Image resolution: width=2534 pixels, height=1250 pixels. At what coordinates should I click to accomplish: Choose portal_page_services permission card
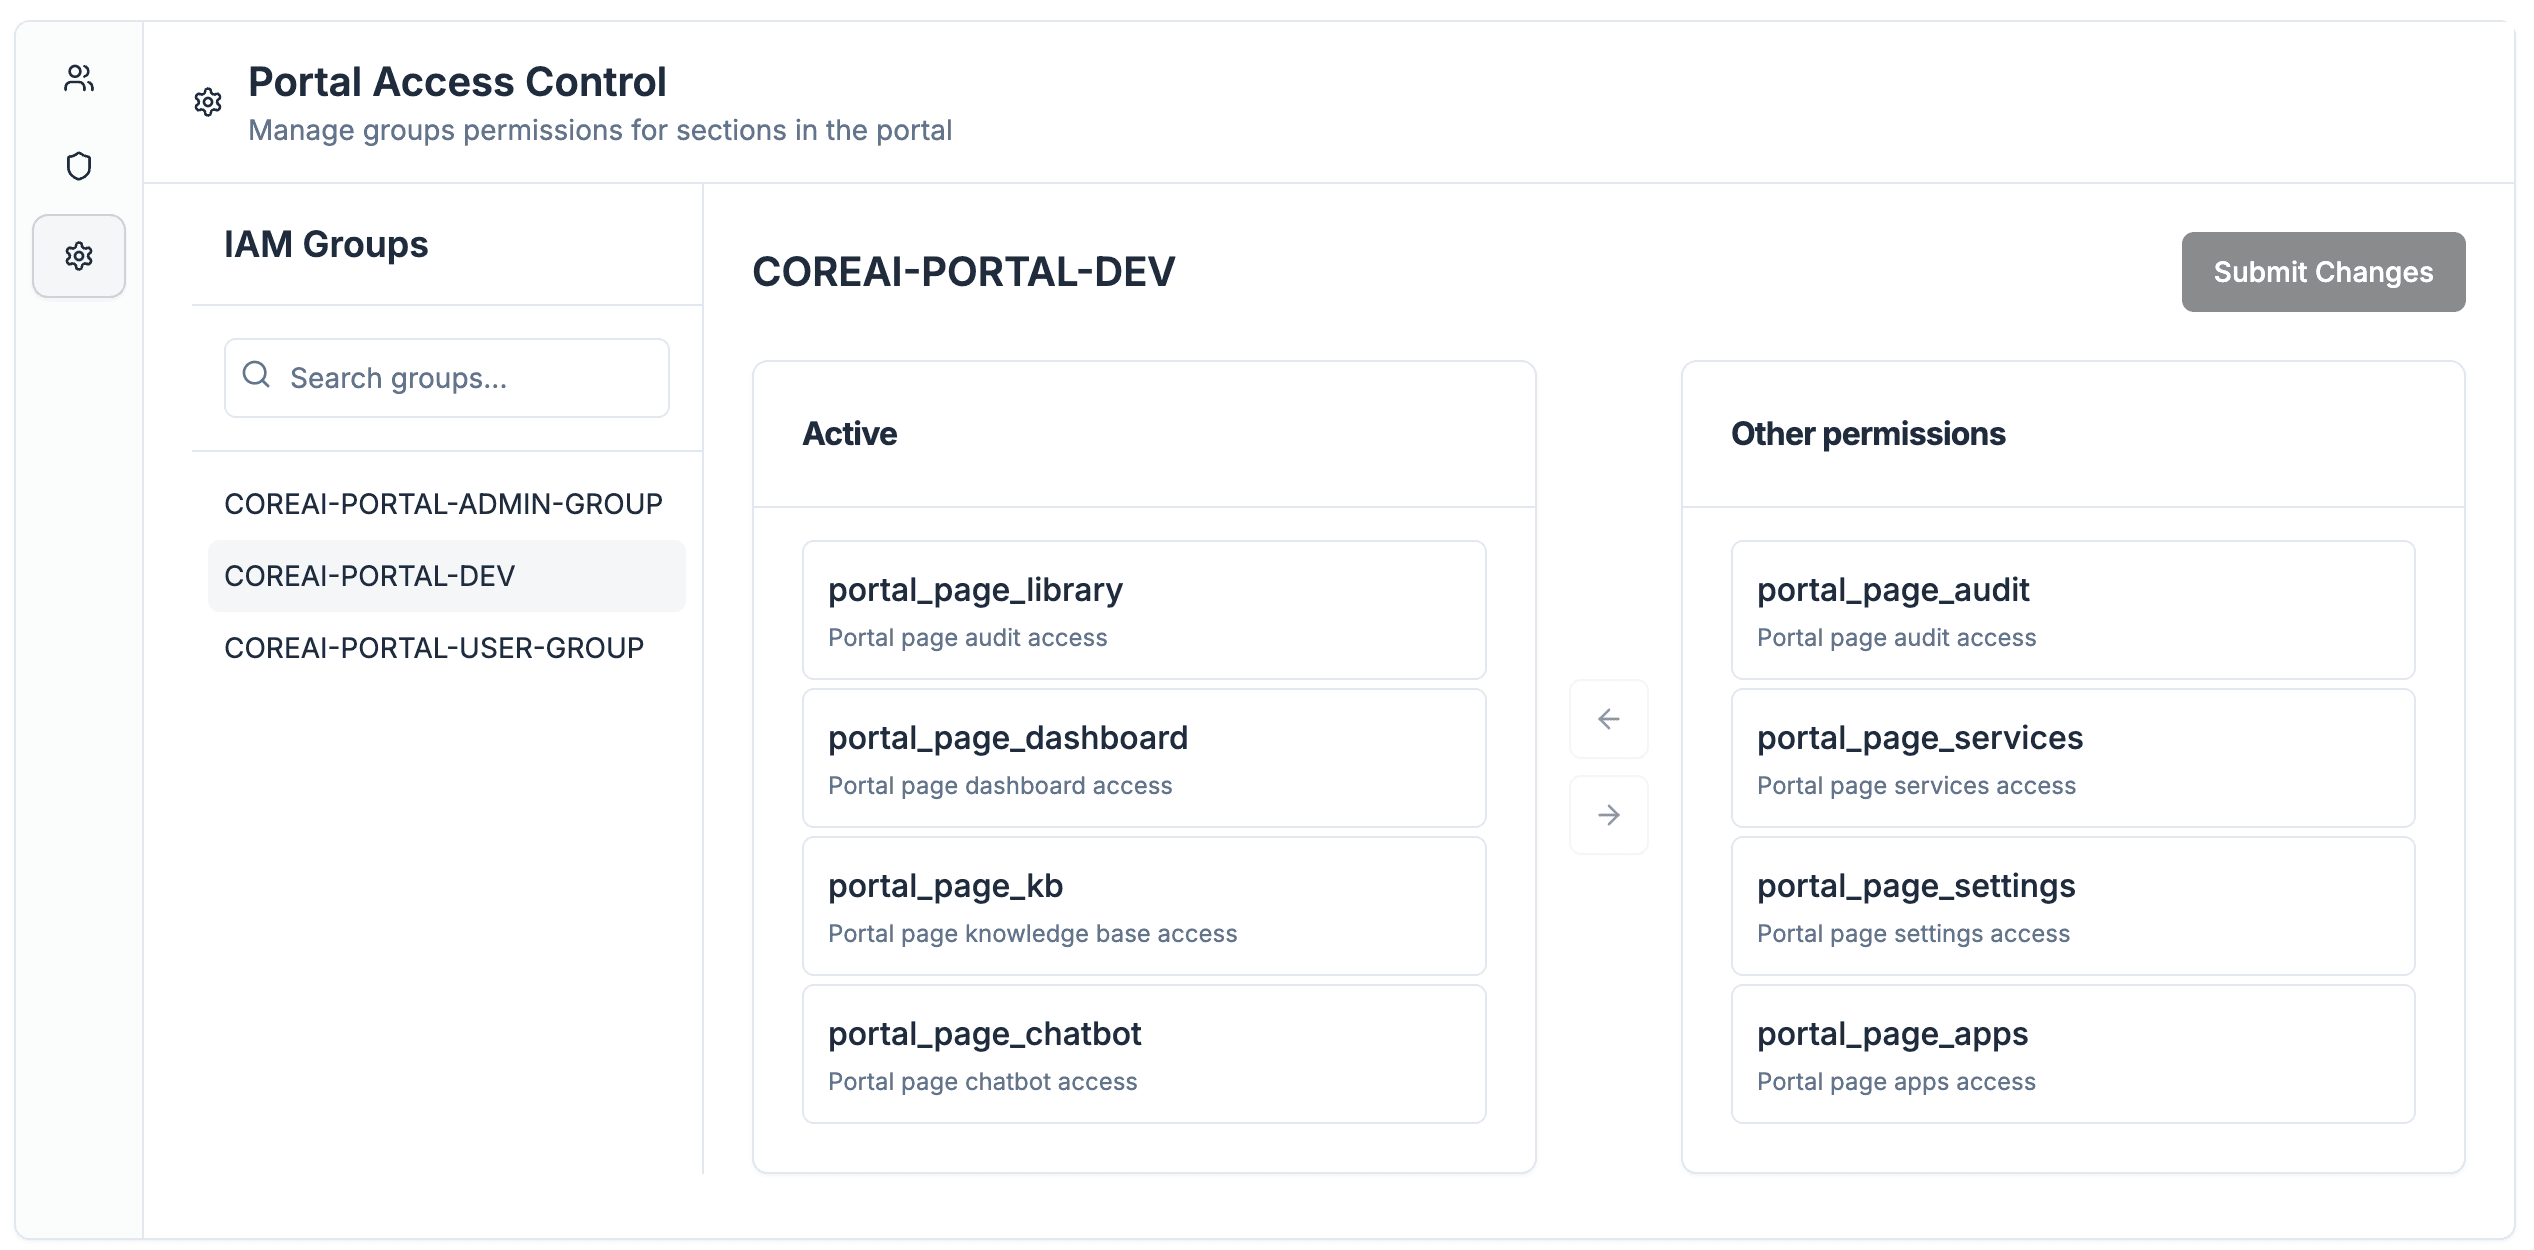point(2072,758)
